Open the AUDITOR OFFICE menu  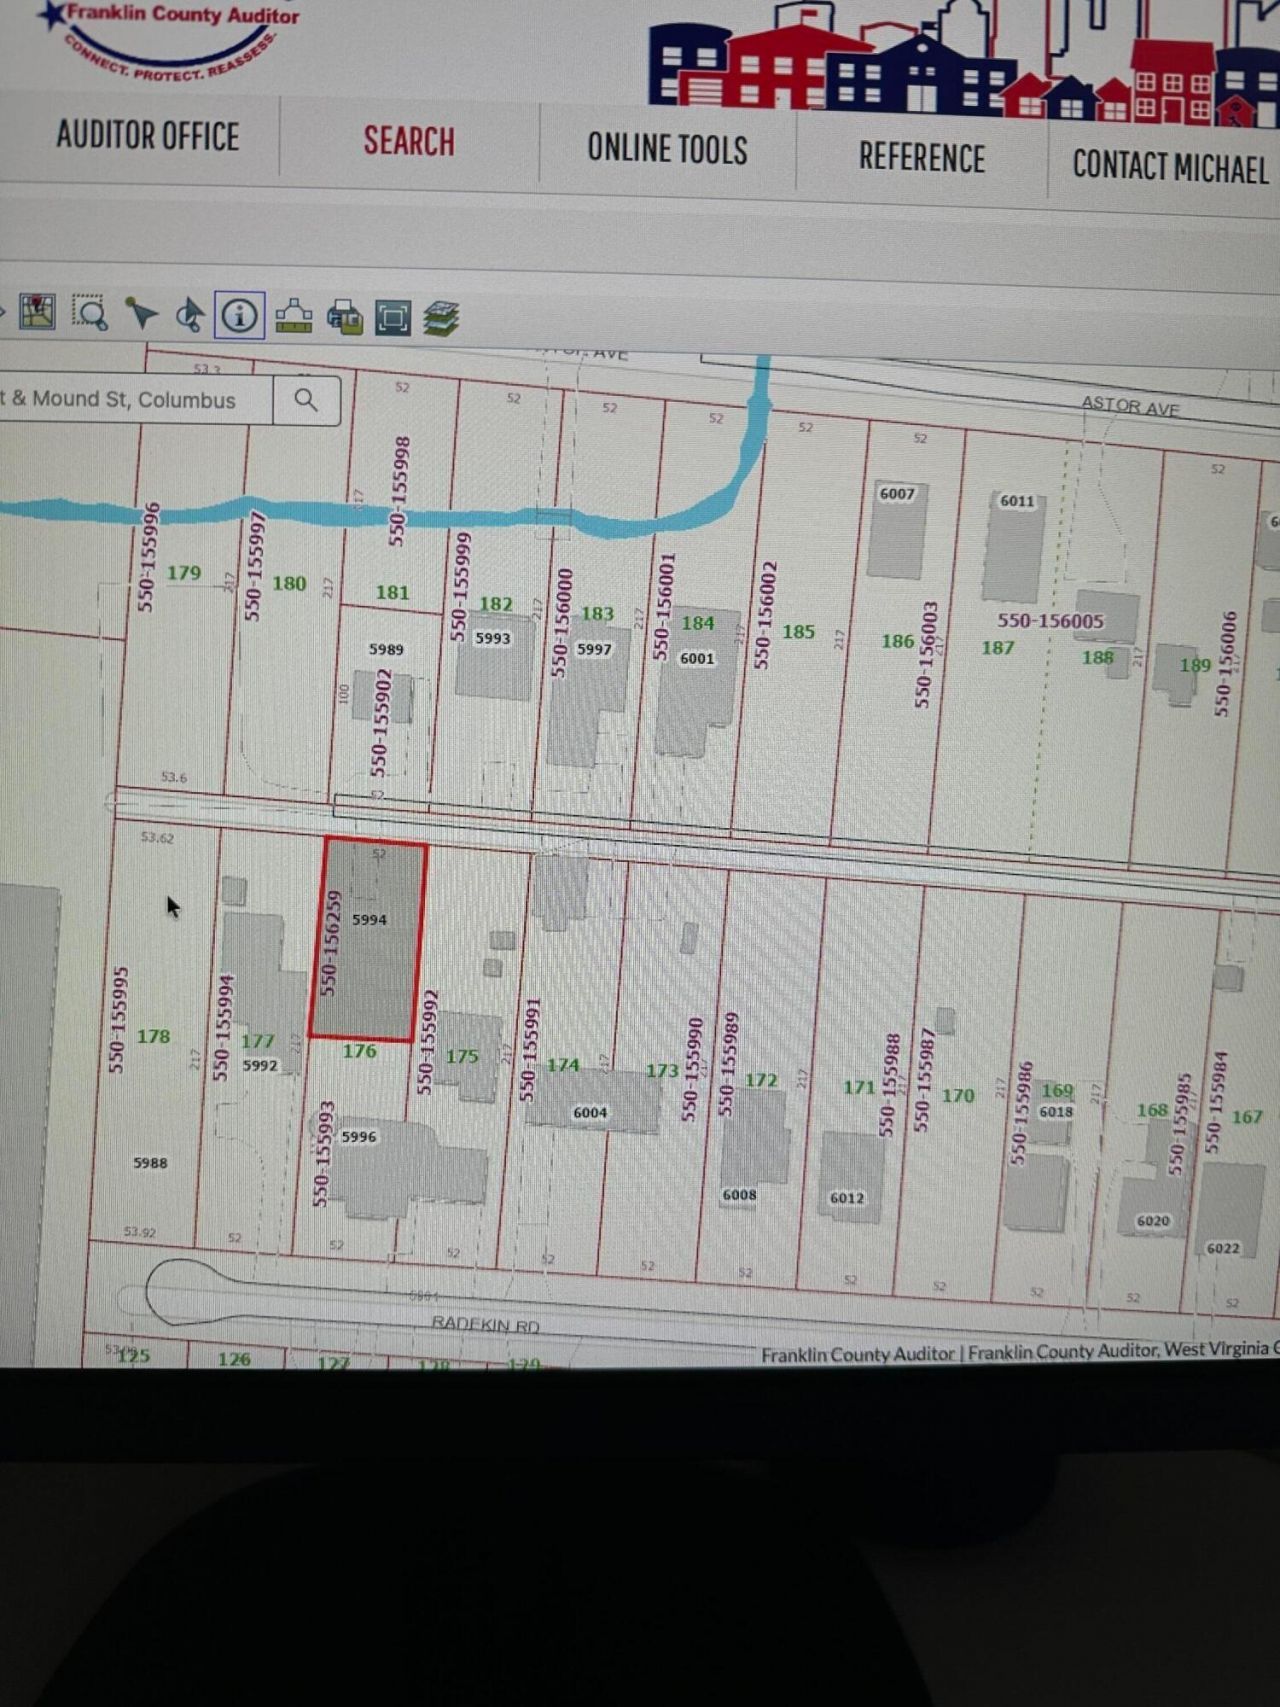(147, 136)
